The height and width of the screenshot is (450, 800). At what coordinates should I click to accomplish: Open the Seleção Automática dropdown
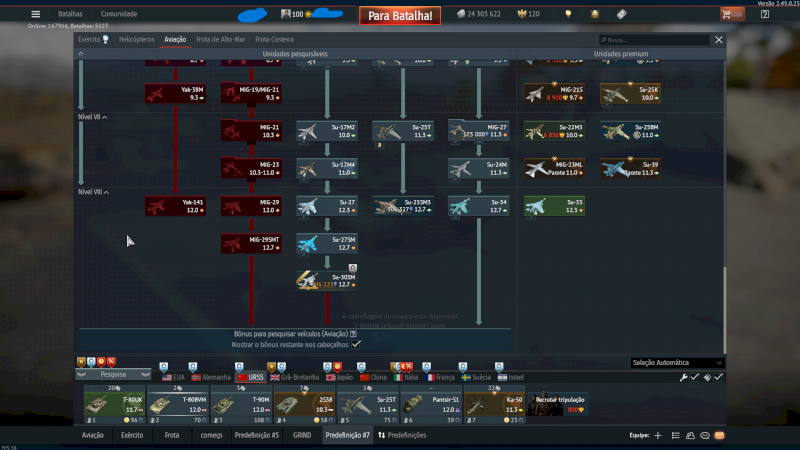(x=677, y=362)
